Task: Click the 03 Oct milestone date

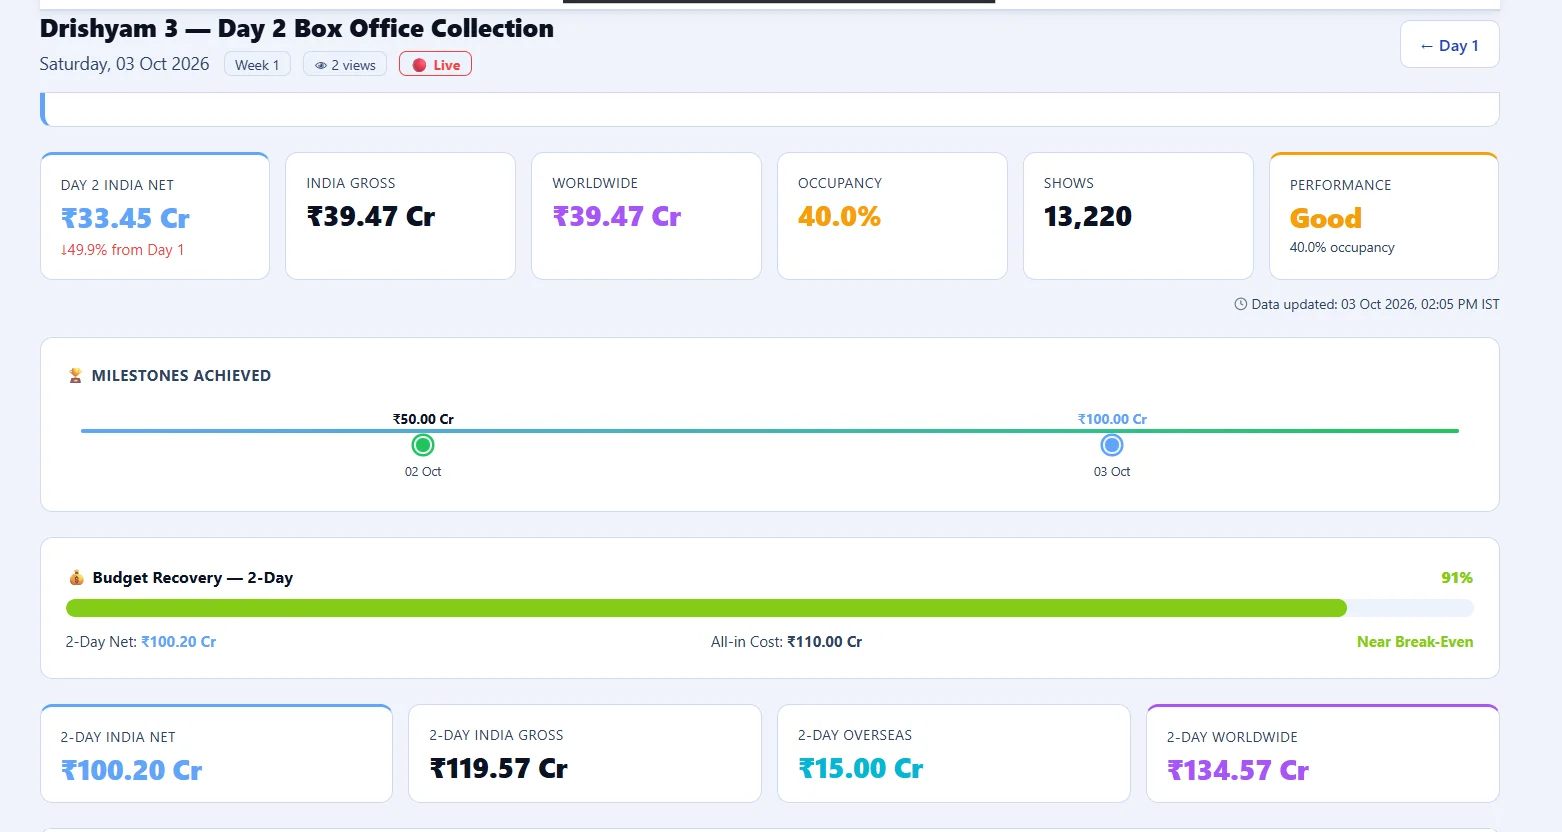Action: 1112,472
